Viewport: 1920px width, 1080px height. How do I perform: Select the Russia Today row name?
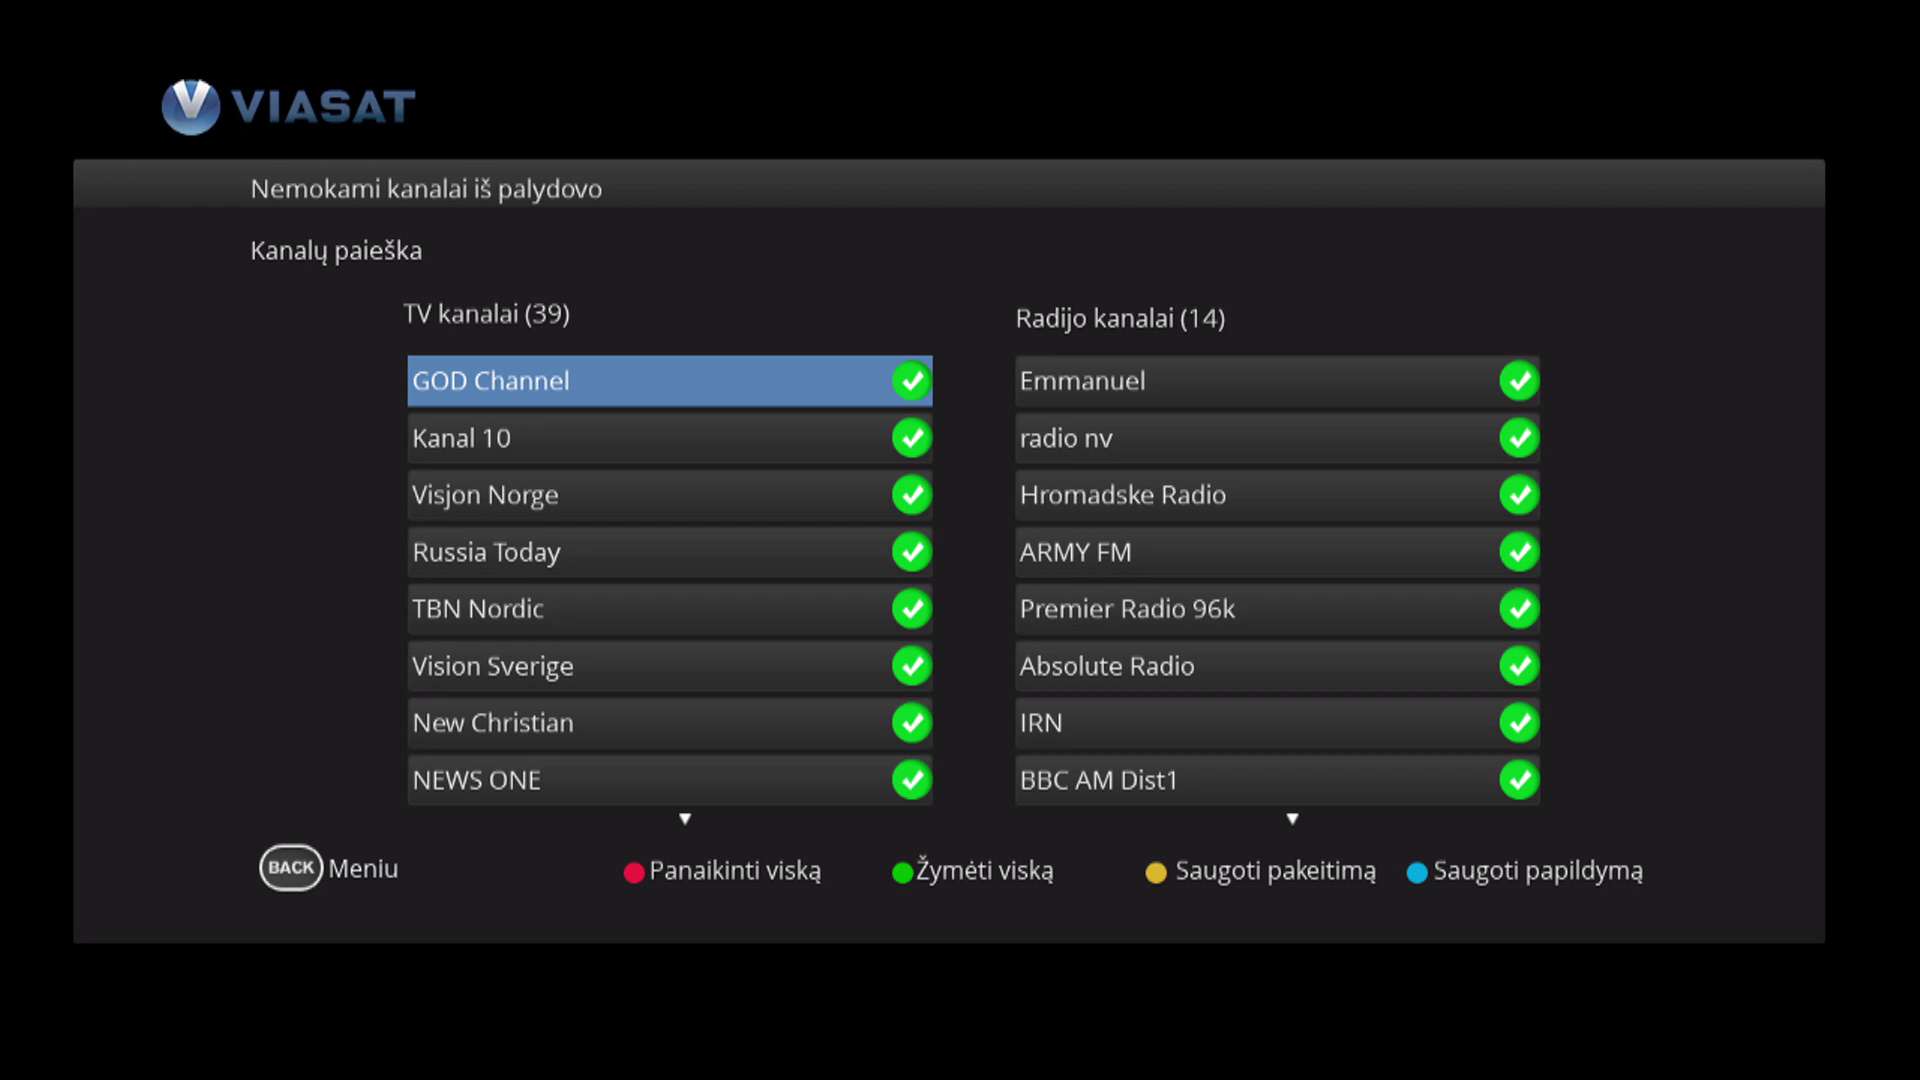pos(486,553)
